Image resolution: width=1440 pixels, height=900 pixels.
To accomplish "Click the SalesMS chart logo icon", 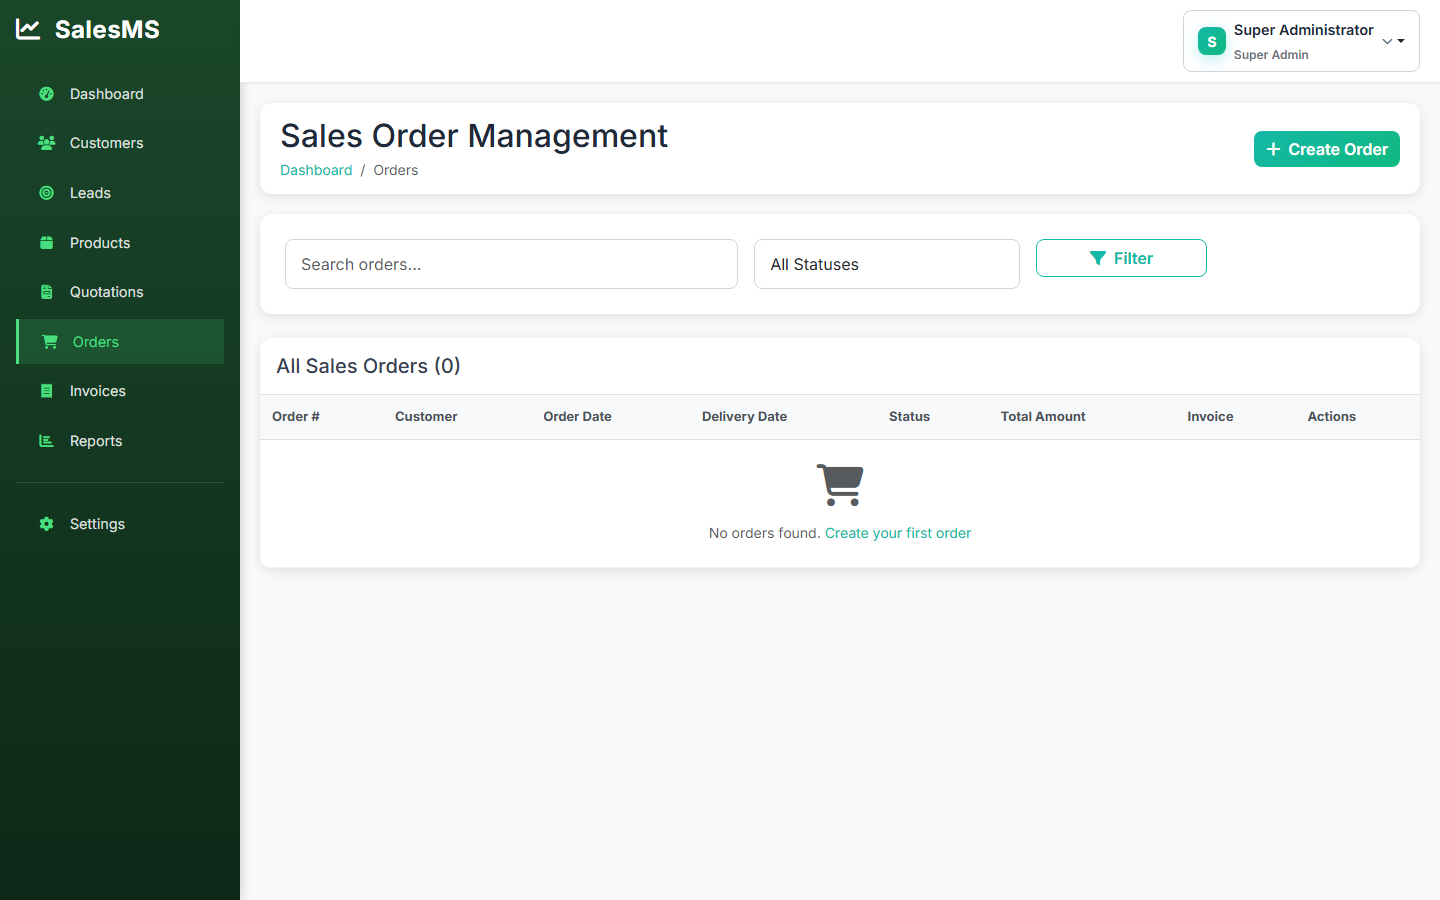I will [x=28, y=29].
